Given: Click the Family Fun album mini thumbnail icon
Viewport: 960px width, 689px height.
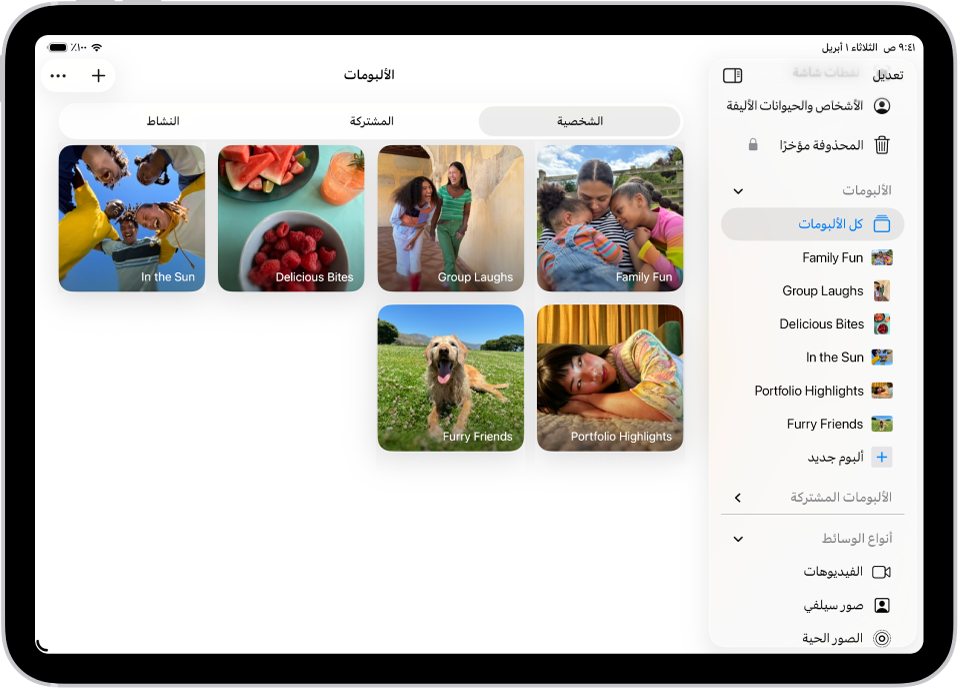Looking at the screenshot, I should tap(881, 257).
